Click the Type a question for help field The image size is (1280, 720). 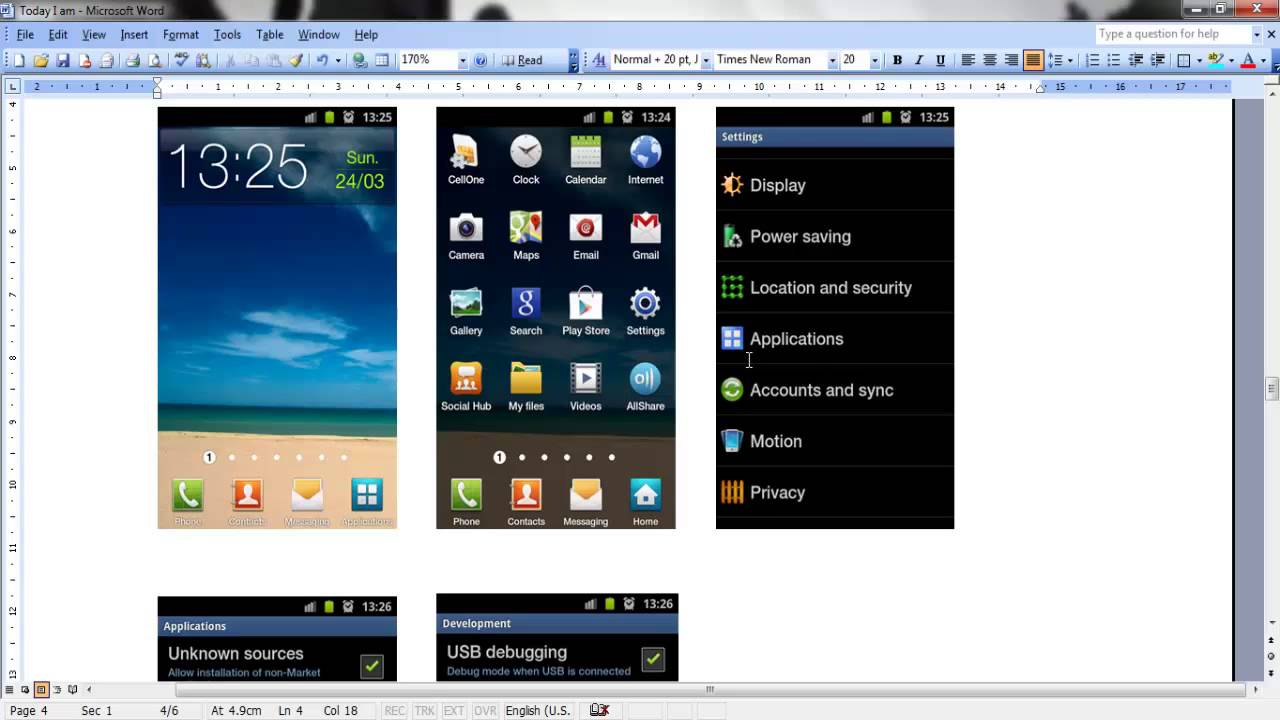(x=1170, y=33)
